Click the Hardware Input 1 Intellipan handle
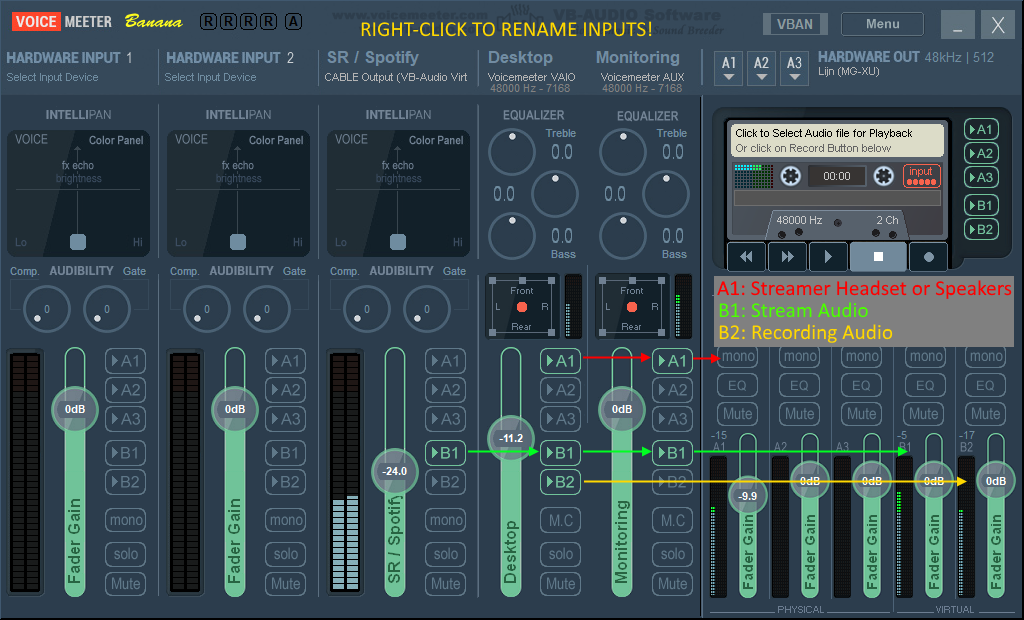 tap(78, 242)
